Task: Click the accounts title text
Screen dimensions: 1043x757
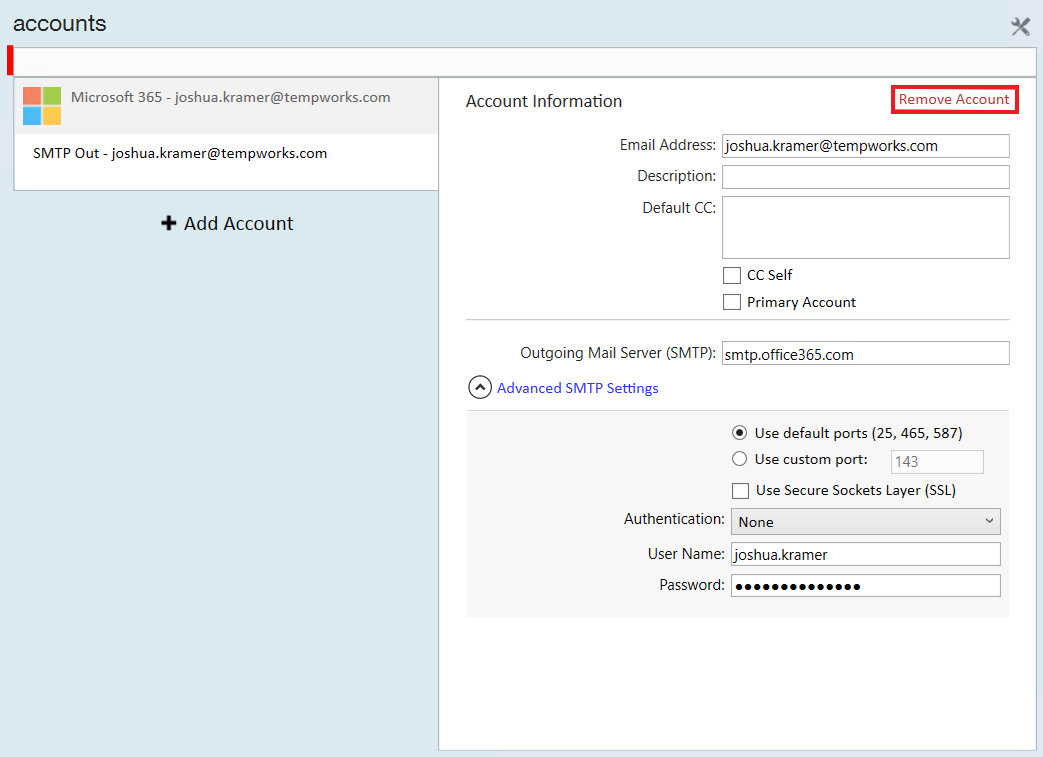Action: click(x=60, y=23)
